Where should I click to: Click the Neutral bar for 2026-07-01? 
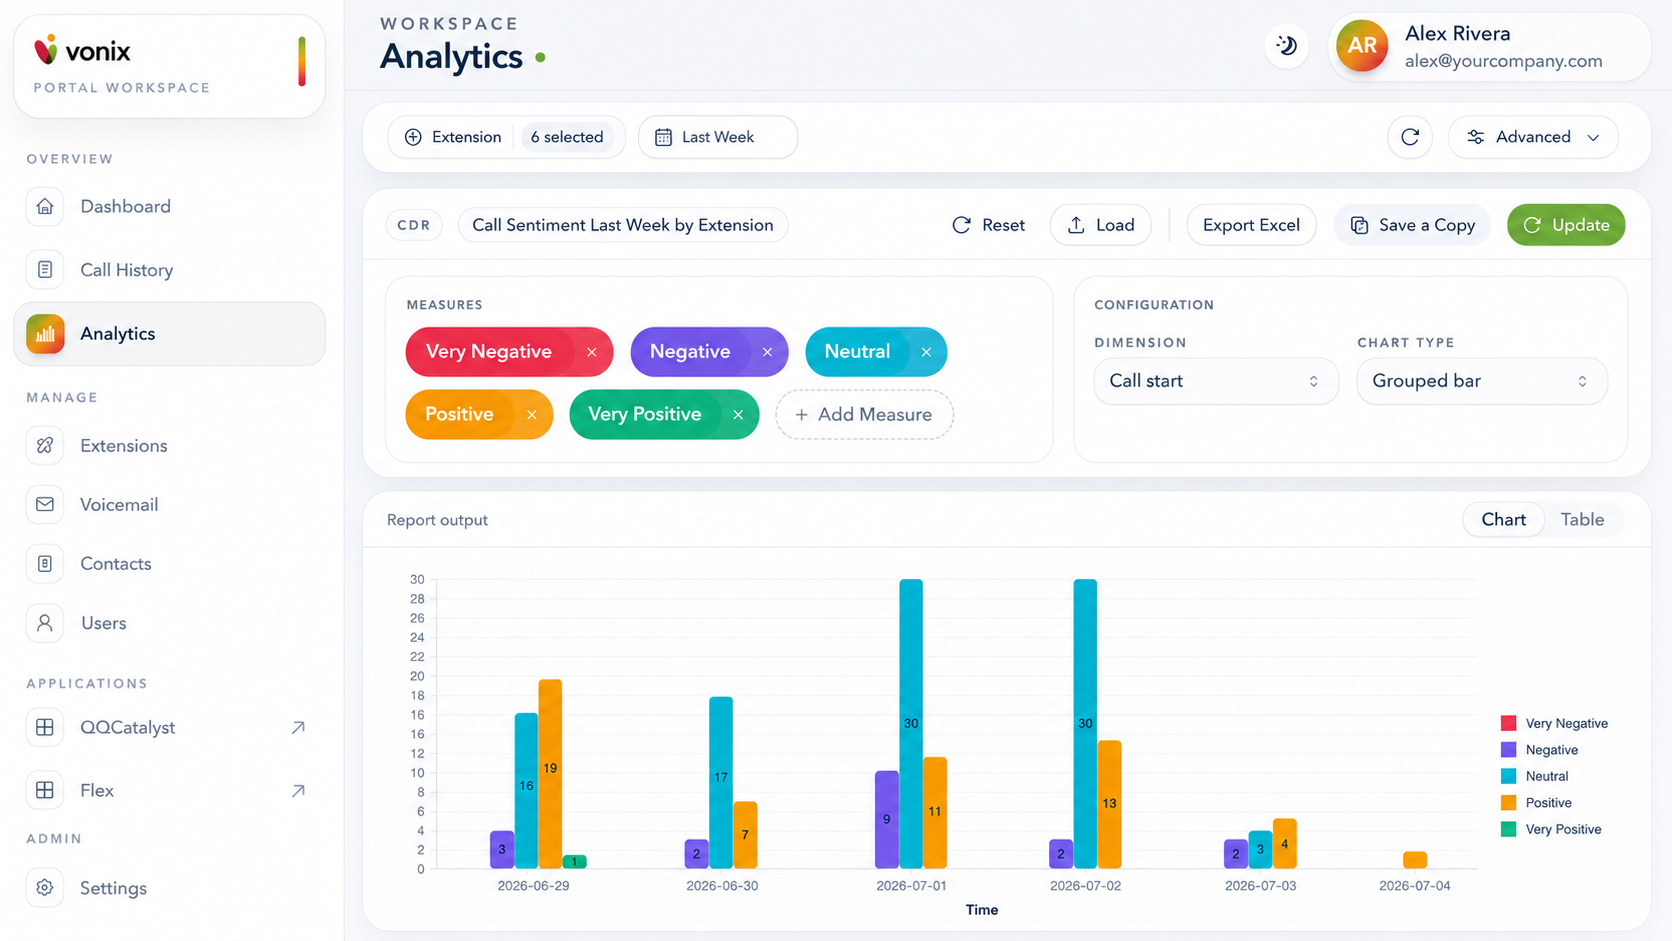coord(911,724)
